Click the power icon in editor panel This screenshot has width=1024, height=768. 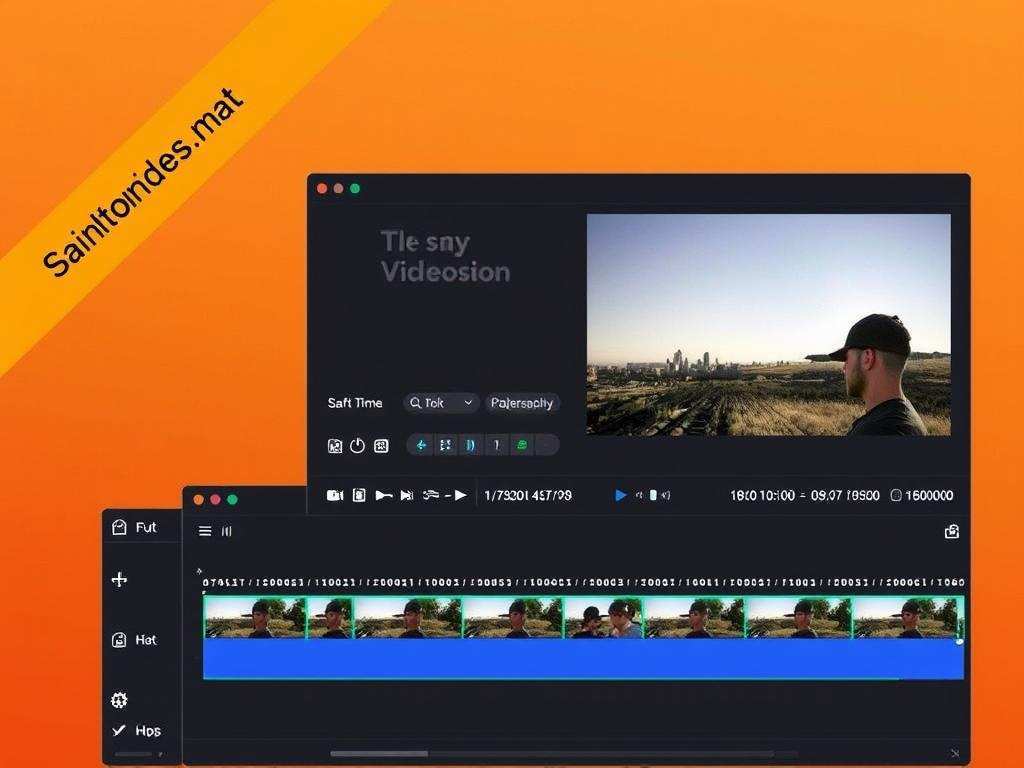(357, 446)
